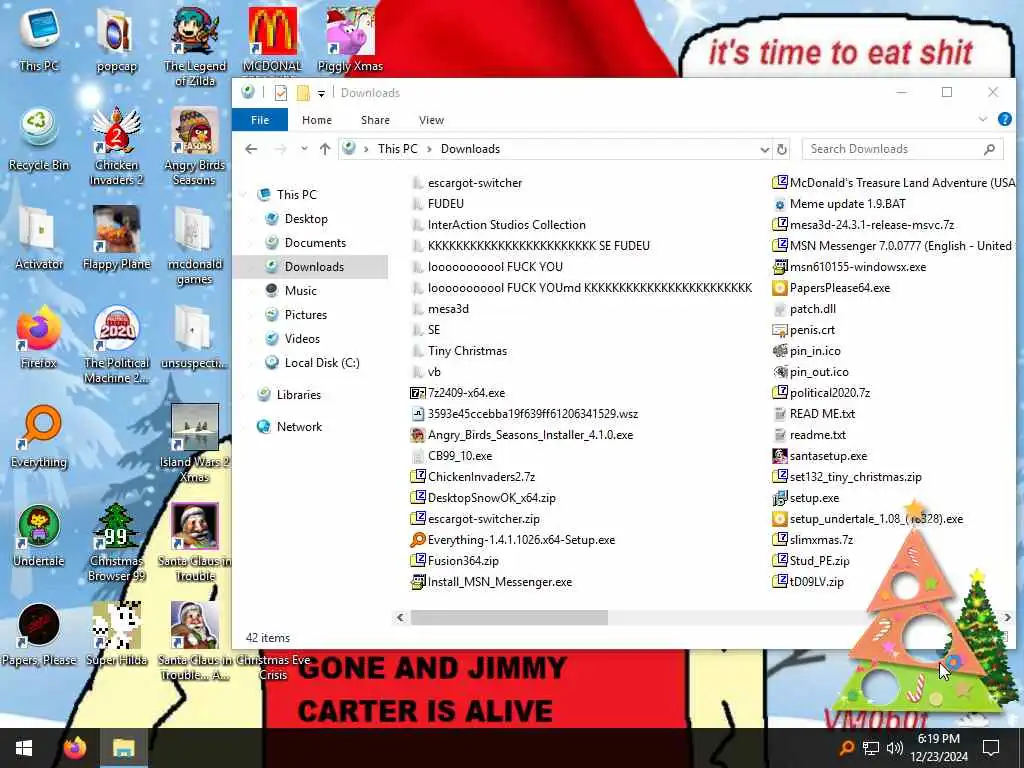This screenshot has height=768, width=1024.
Task: Open the Customize Quick Access Toolbar dropdown
Action: coord(321,93)
